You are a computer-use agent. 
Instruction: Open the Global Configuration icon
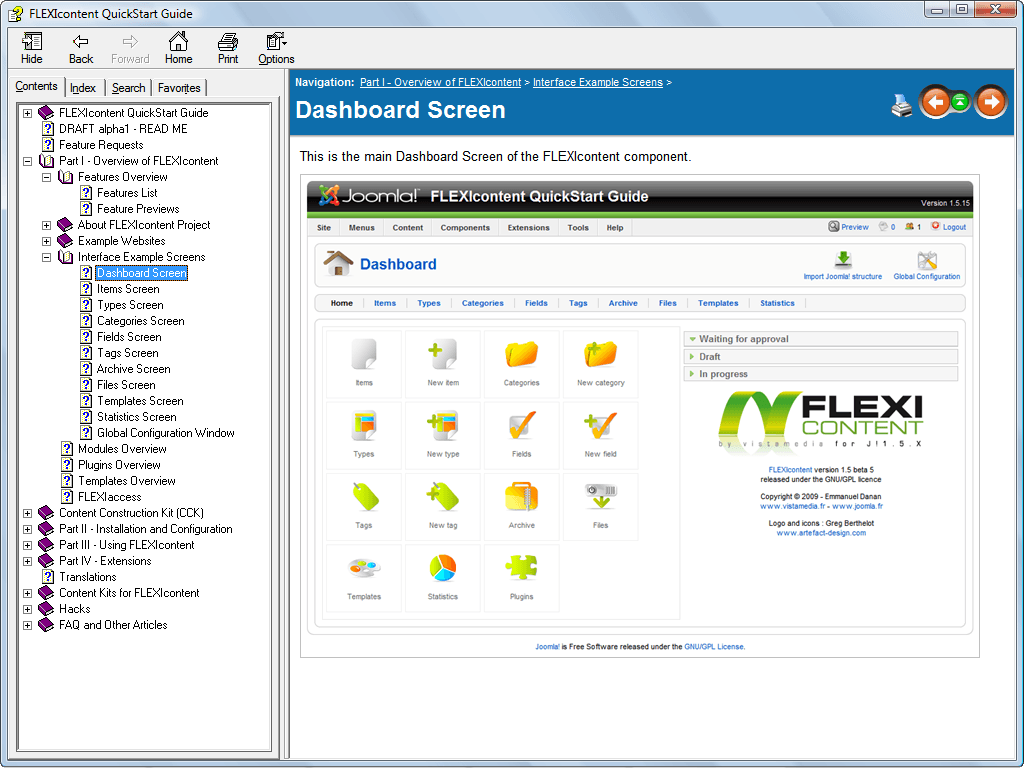pyautogui.click(x=927, y=260)
